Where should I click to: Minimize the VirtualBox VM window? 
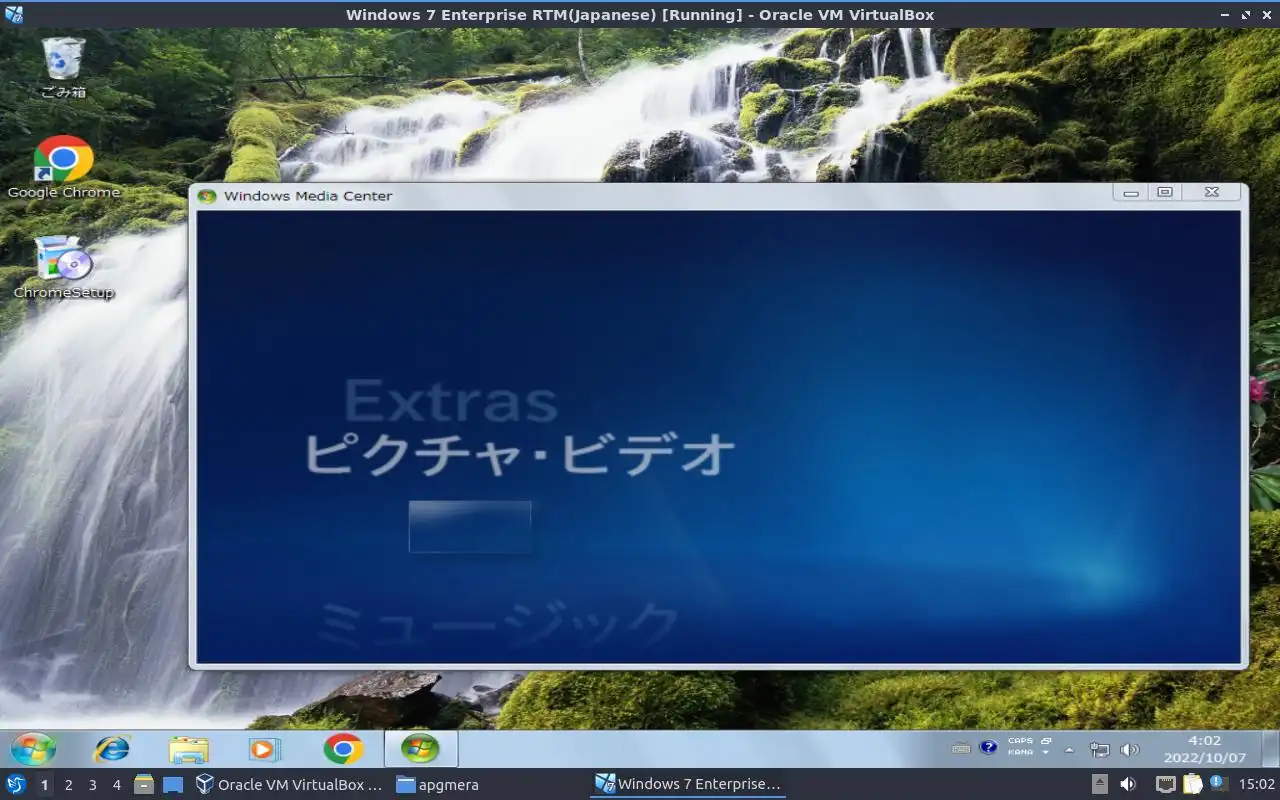point(1225,15)
